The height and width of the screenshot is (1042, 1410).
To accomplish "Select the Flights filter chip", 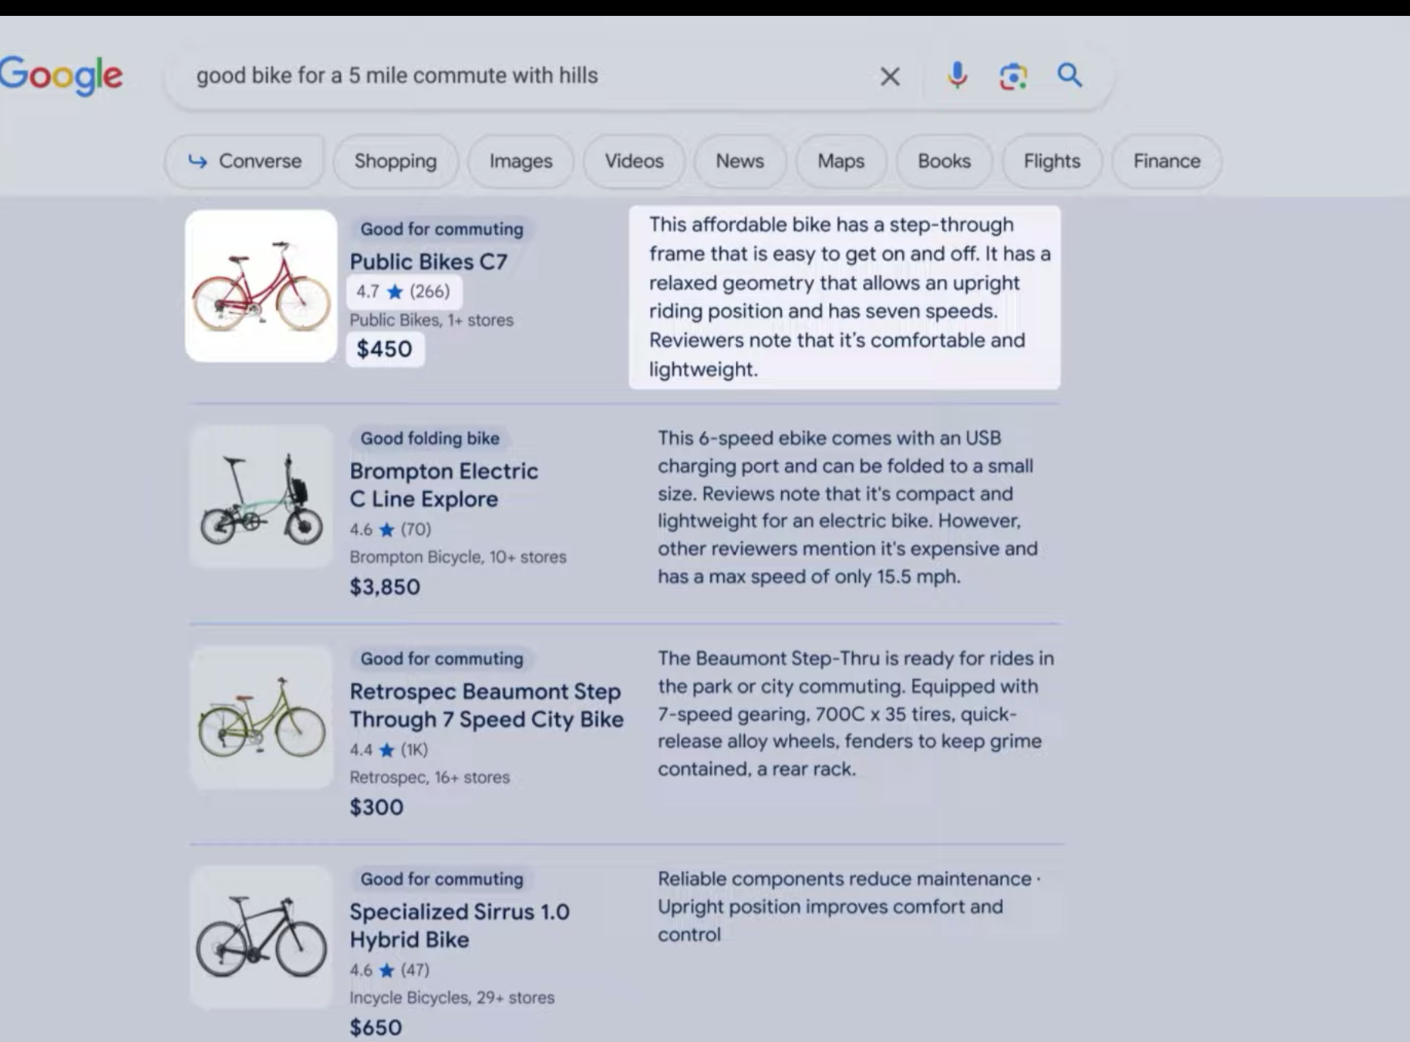I will pyautogui.click(x=1051, y=161).
